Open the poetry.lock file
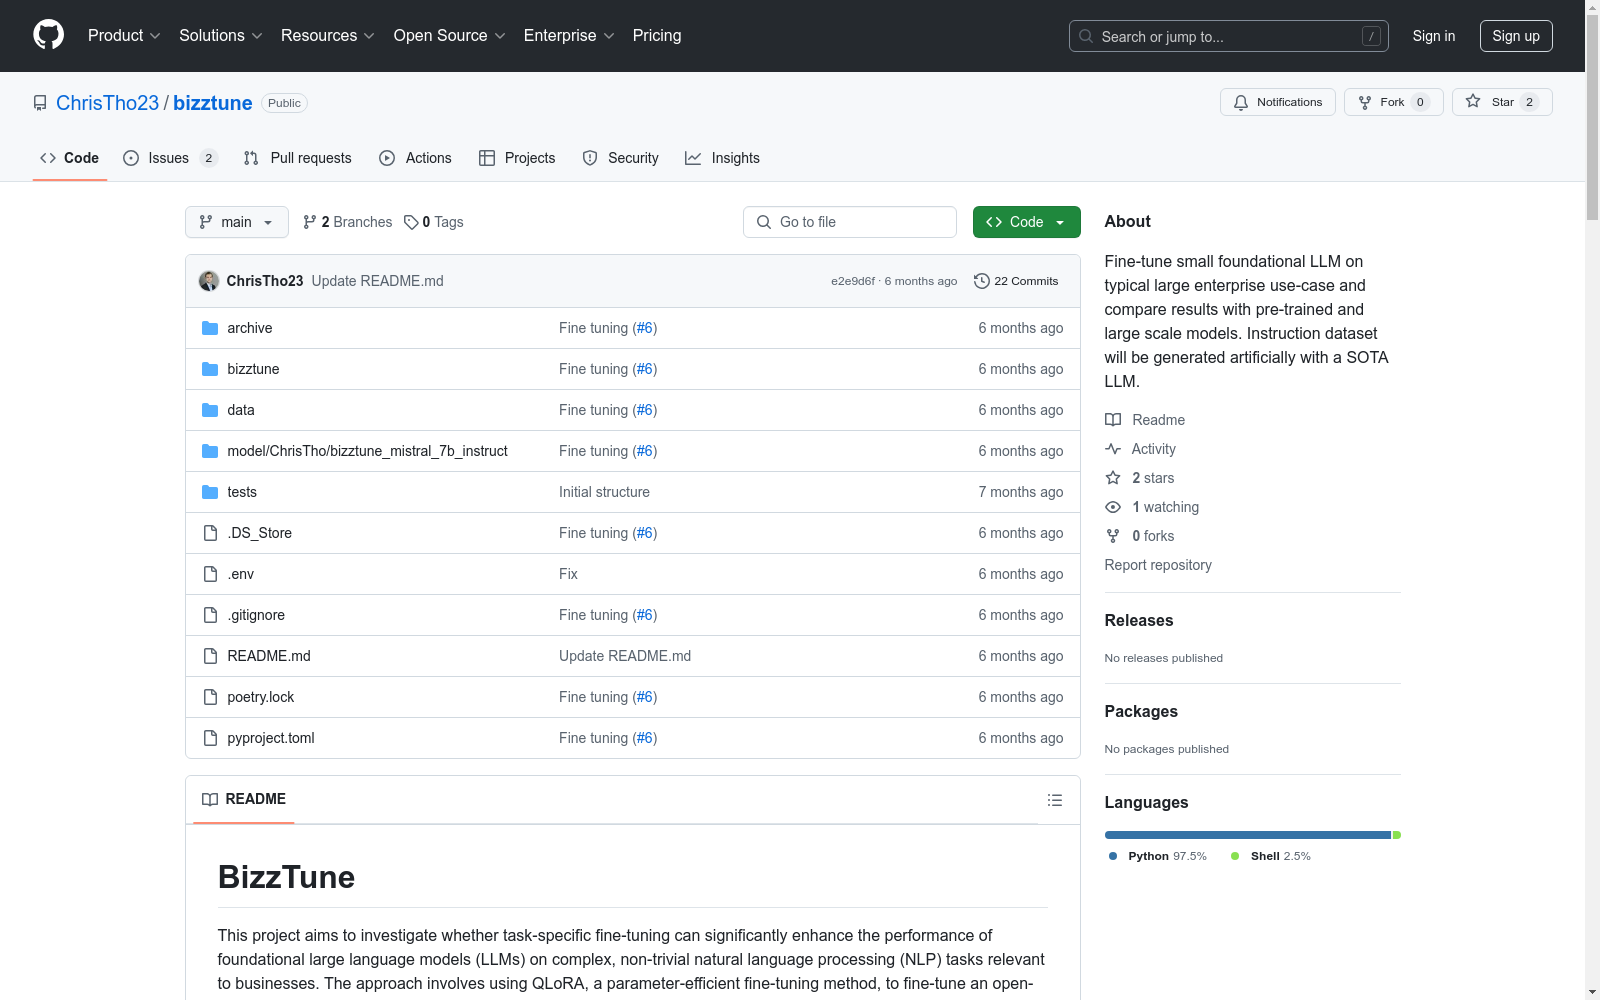1600x1000 pixels. pyautogui.click(x=260, y=697)
